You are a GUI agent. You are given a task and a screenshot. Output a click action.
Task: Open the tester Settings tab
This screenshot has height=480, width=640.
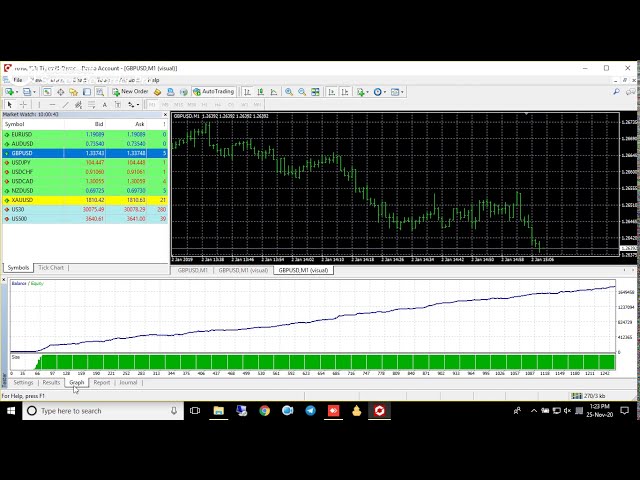[23, 382]
